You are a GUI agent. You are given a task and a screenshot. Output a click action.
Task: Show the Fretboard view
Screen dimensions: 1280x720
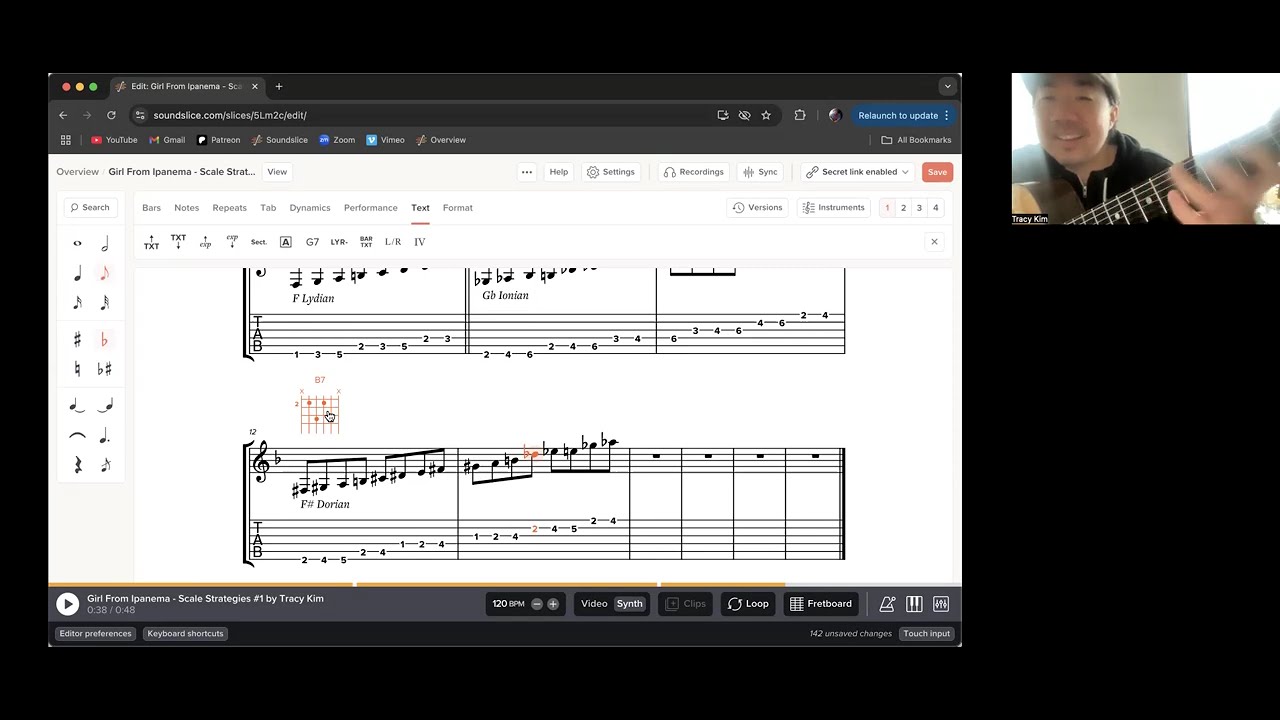click(820, 604)
